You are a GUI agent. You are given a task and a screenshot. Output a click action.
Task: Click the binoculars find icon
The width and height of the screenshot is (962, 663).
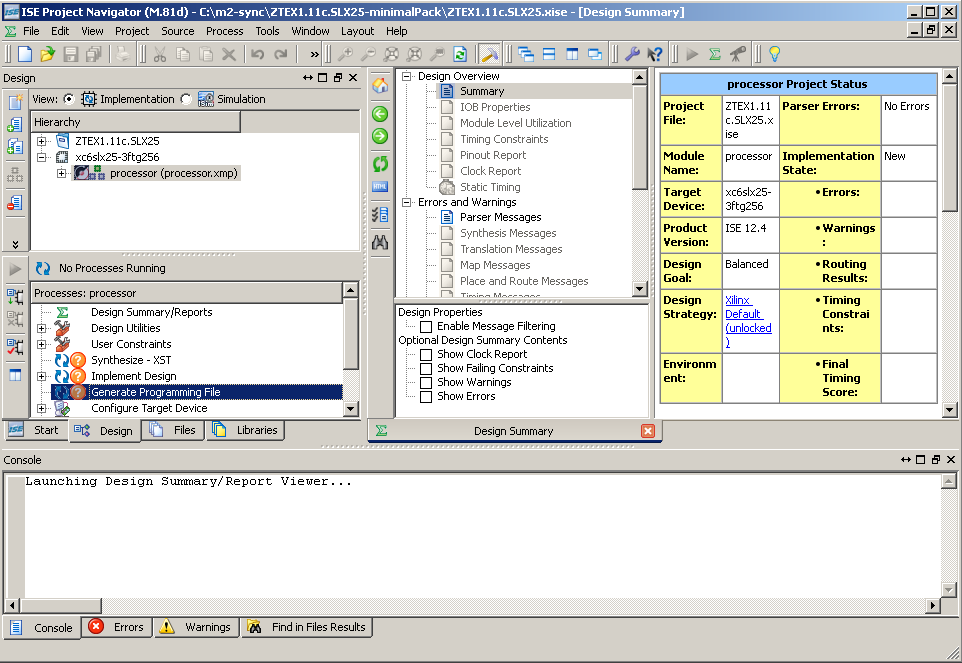click(x=380, y=242)
